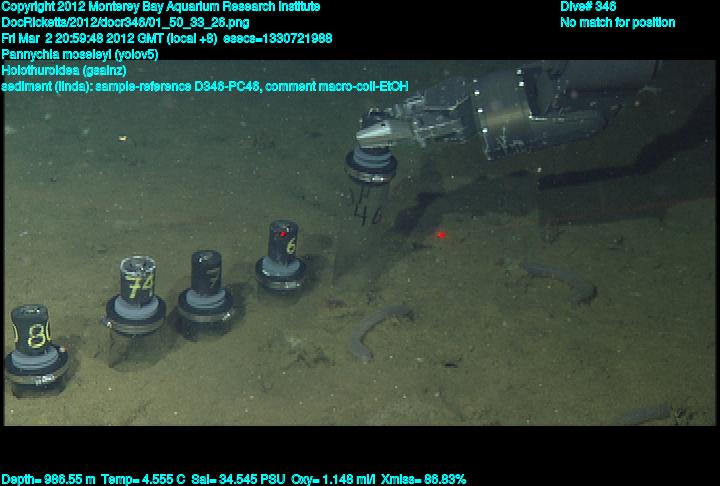Click the robotic manipulator arm
This screenshot has width=720, height=486.
tap(507, 110)
